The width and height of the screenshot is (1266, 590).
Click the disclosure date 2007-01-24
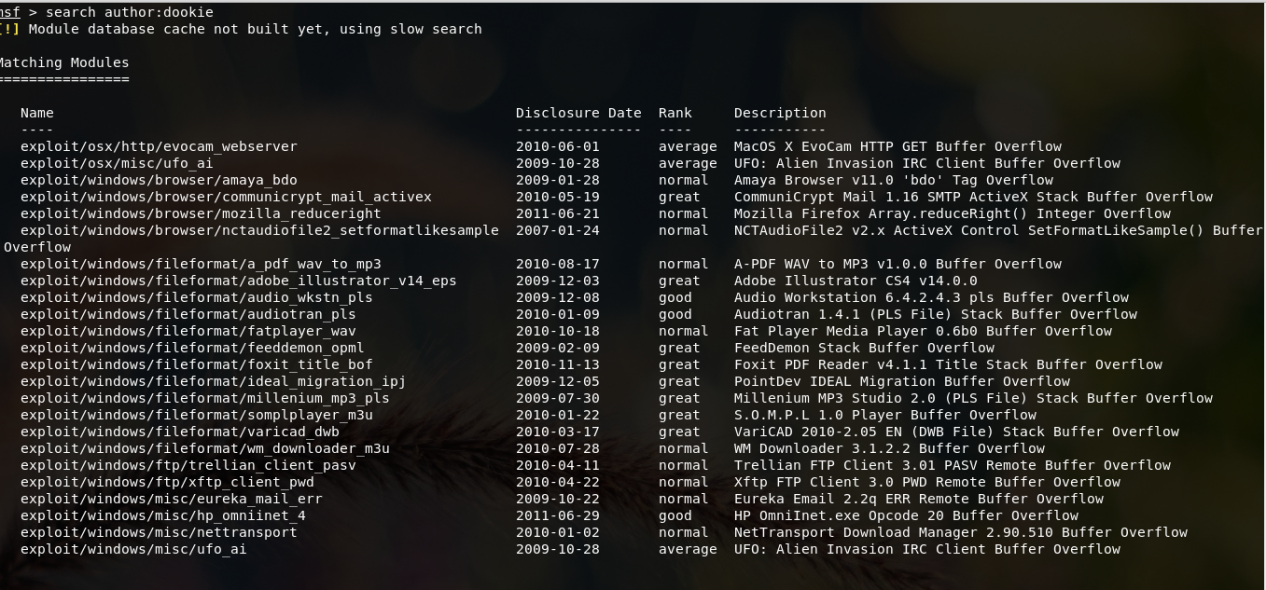(x=558, y=230)
